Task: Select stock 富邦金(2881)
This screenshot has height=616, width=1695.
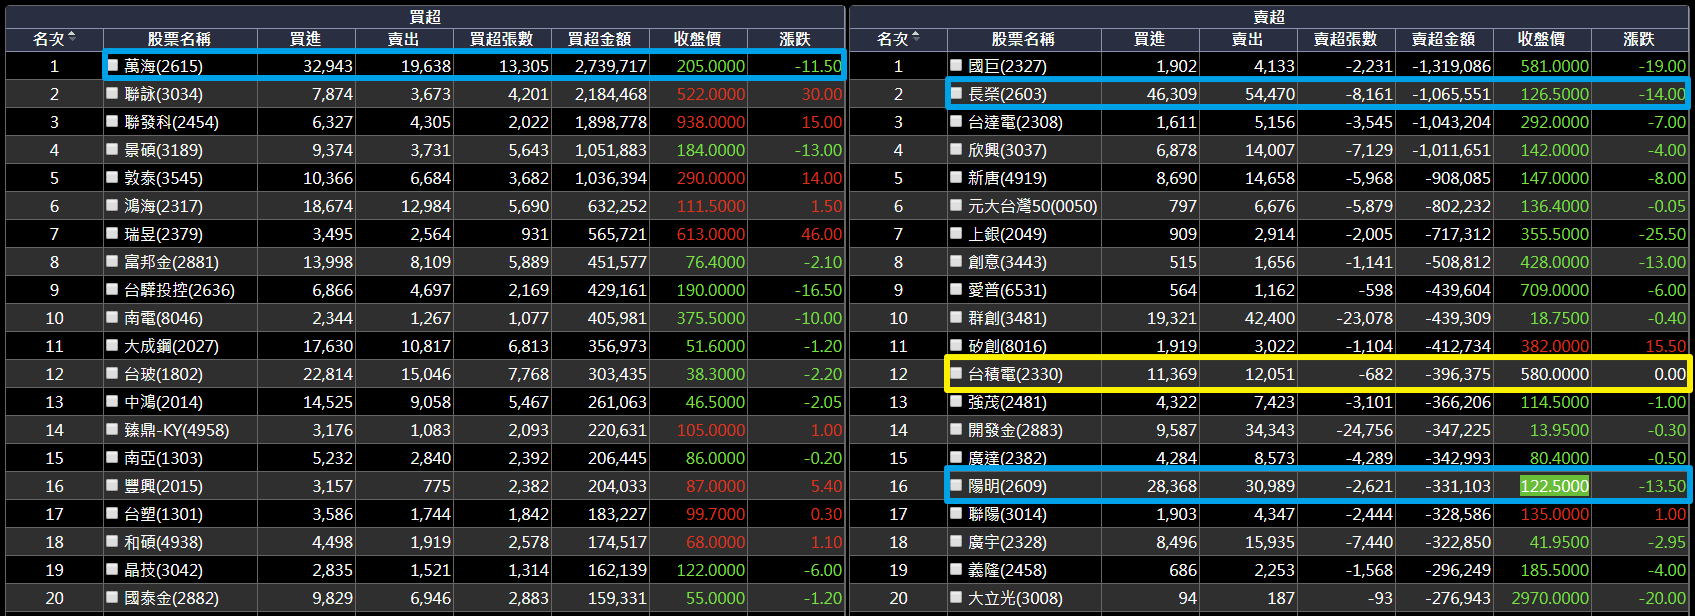Action: [171, 262]
